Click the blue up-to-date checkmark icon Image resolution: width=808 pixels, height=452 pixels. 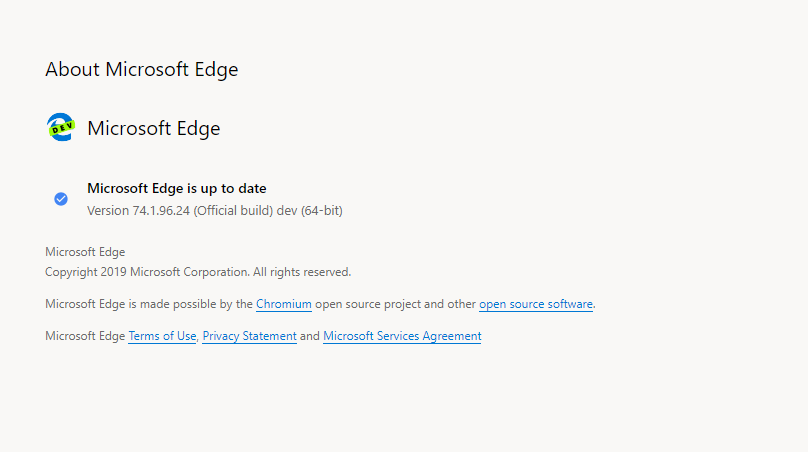(61, 199)
